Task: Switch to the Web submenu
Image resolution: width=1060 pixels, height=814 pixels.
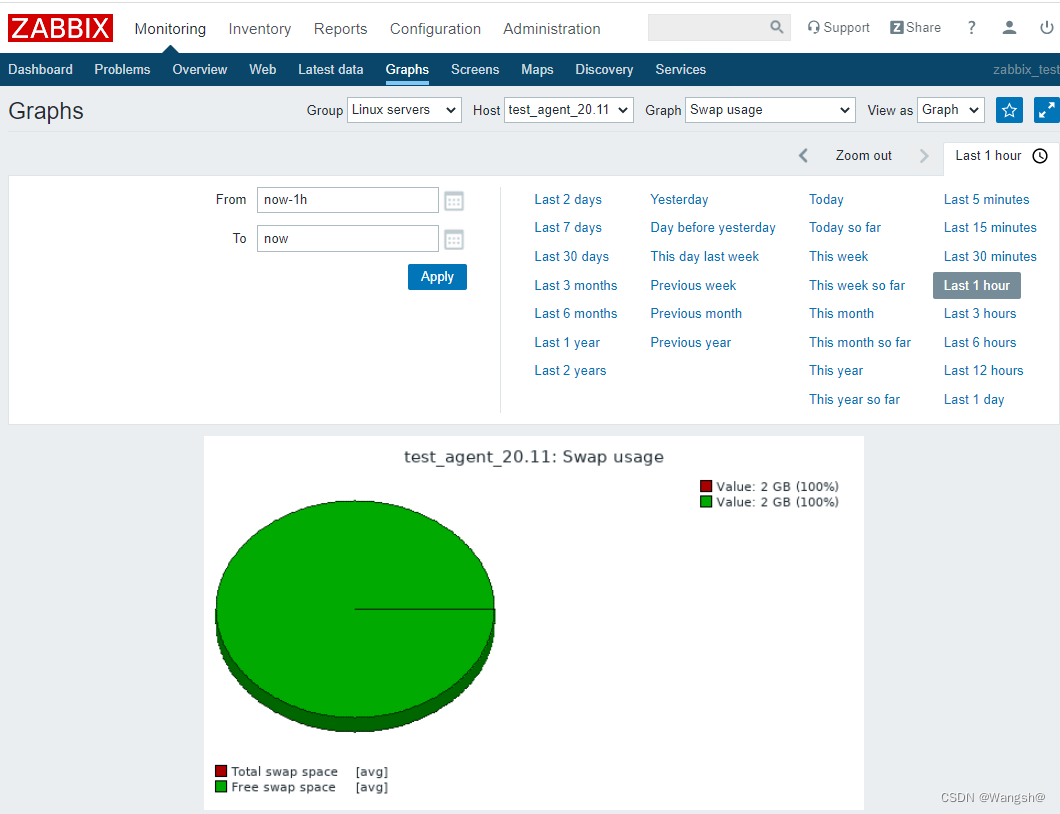Action: pyautogui.click(x=262, y=70)
